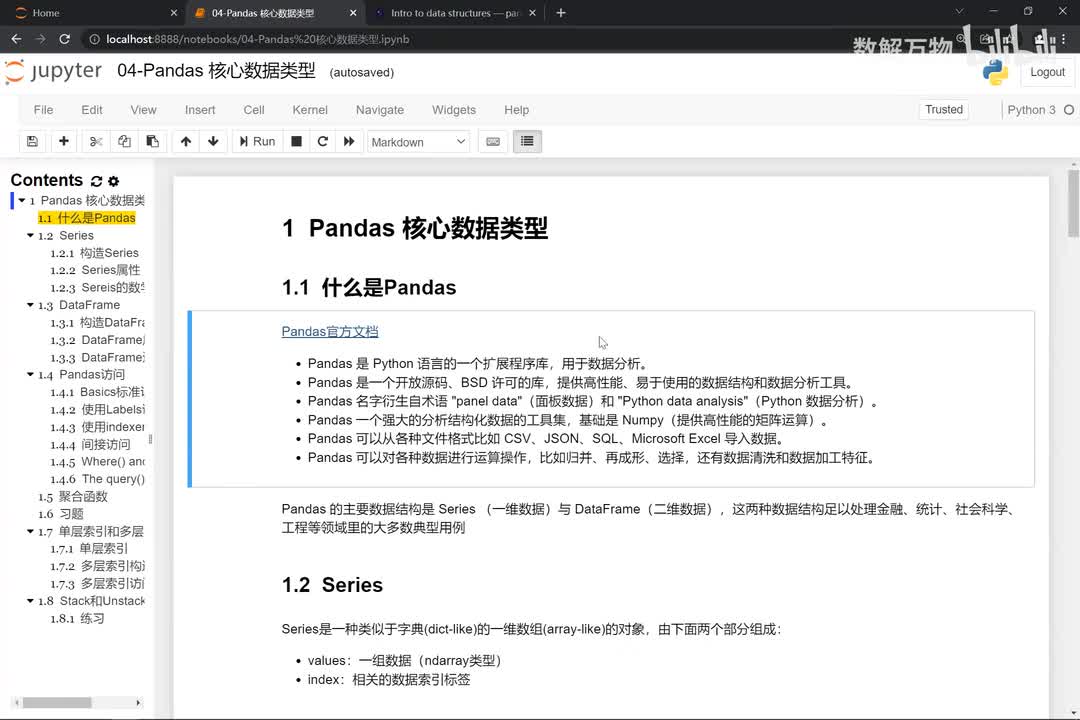Open the File menu
The height and width of the screenshot is (720, 1080).
tap(43, 110)
